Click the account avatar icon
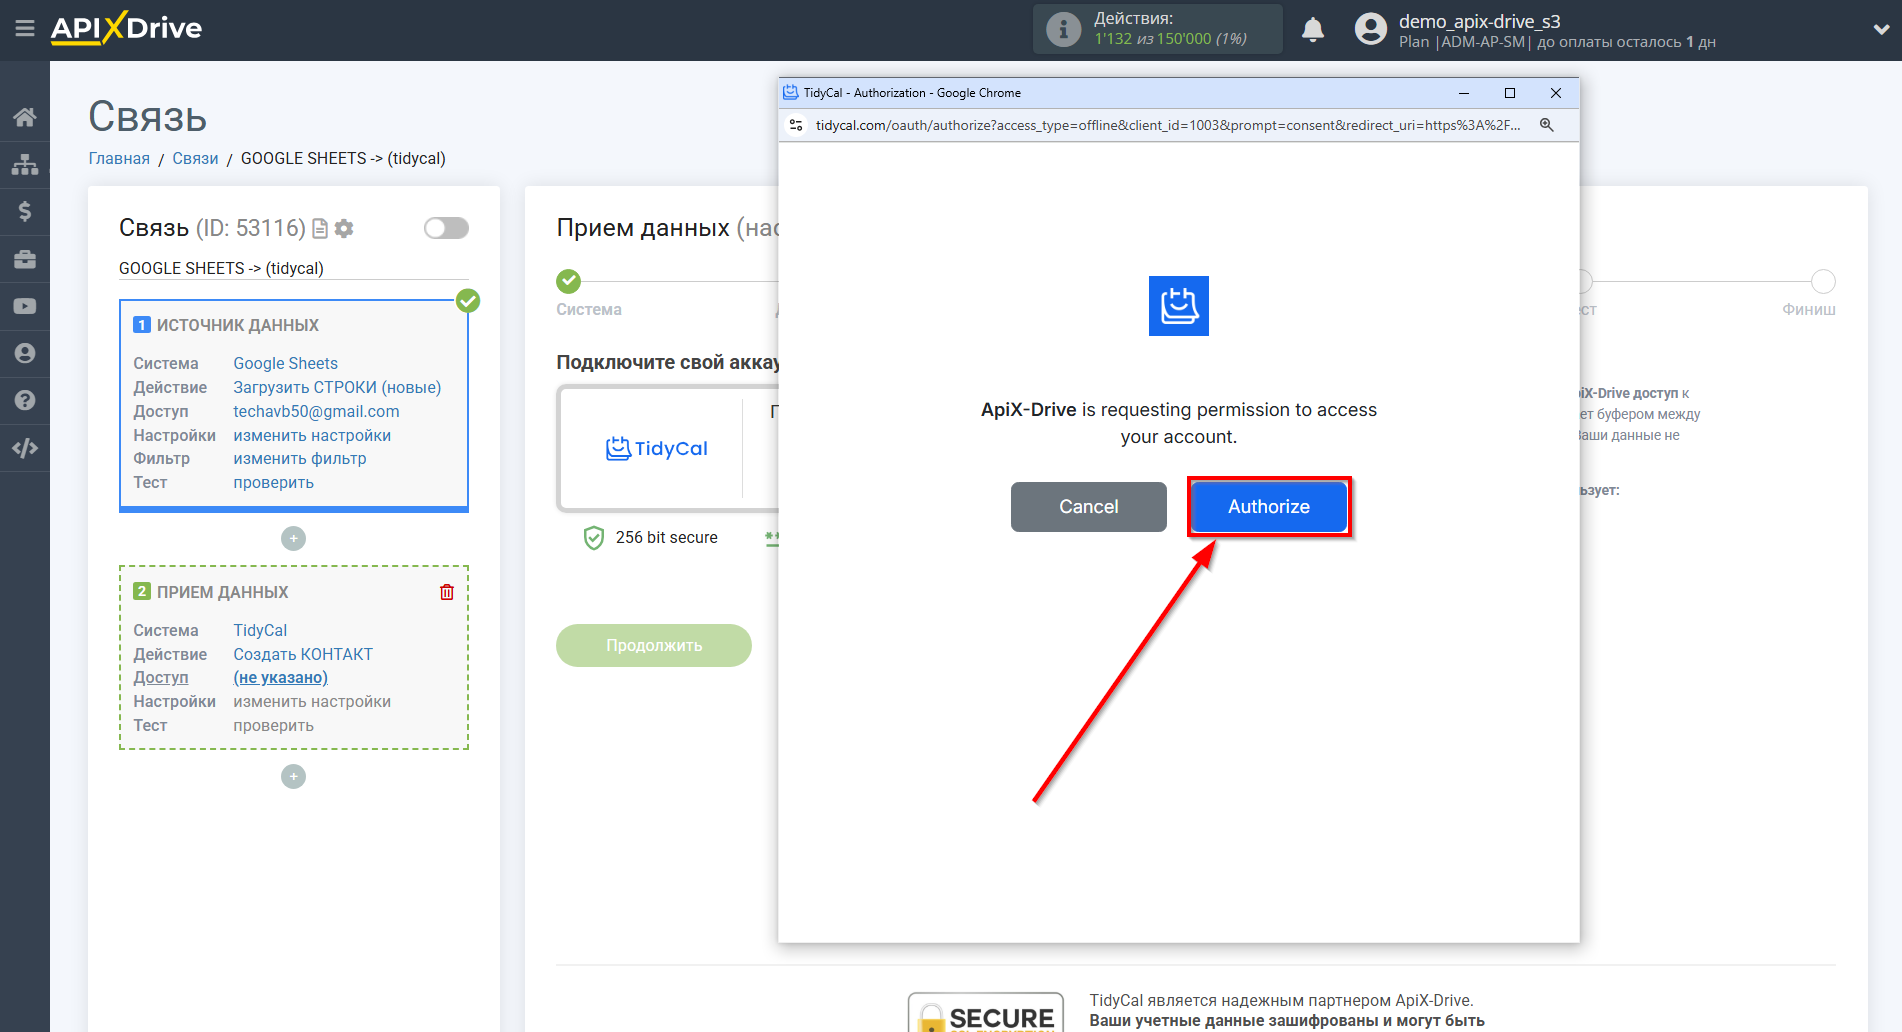This screenshot has width=1902, height=1032. (x=1371, y=29)
